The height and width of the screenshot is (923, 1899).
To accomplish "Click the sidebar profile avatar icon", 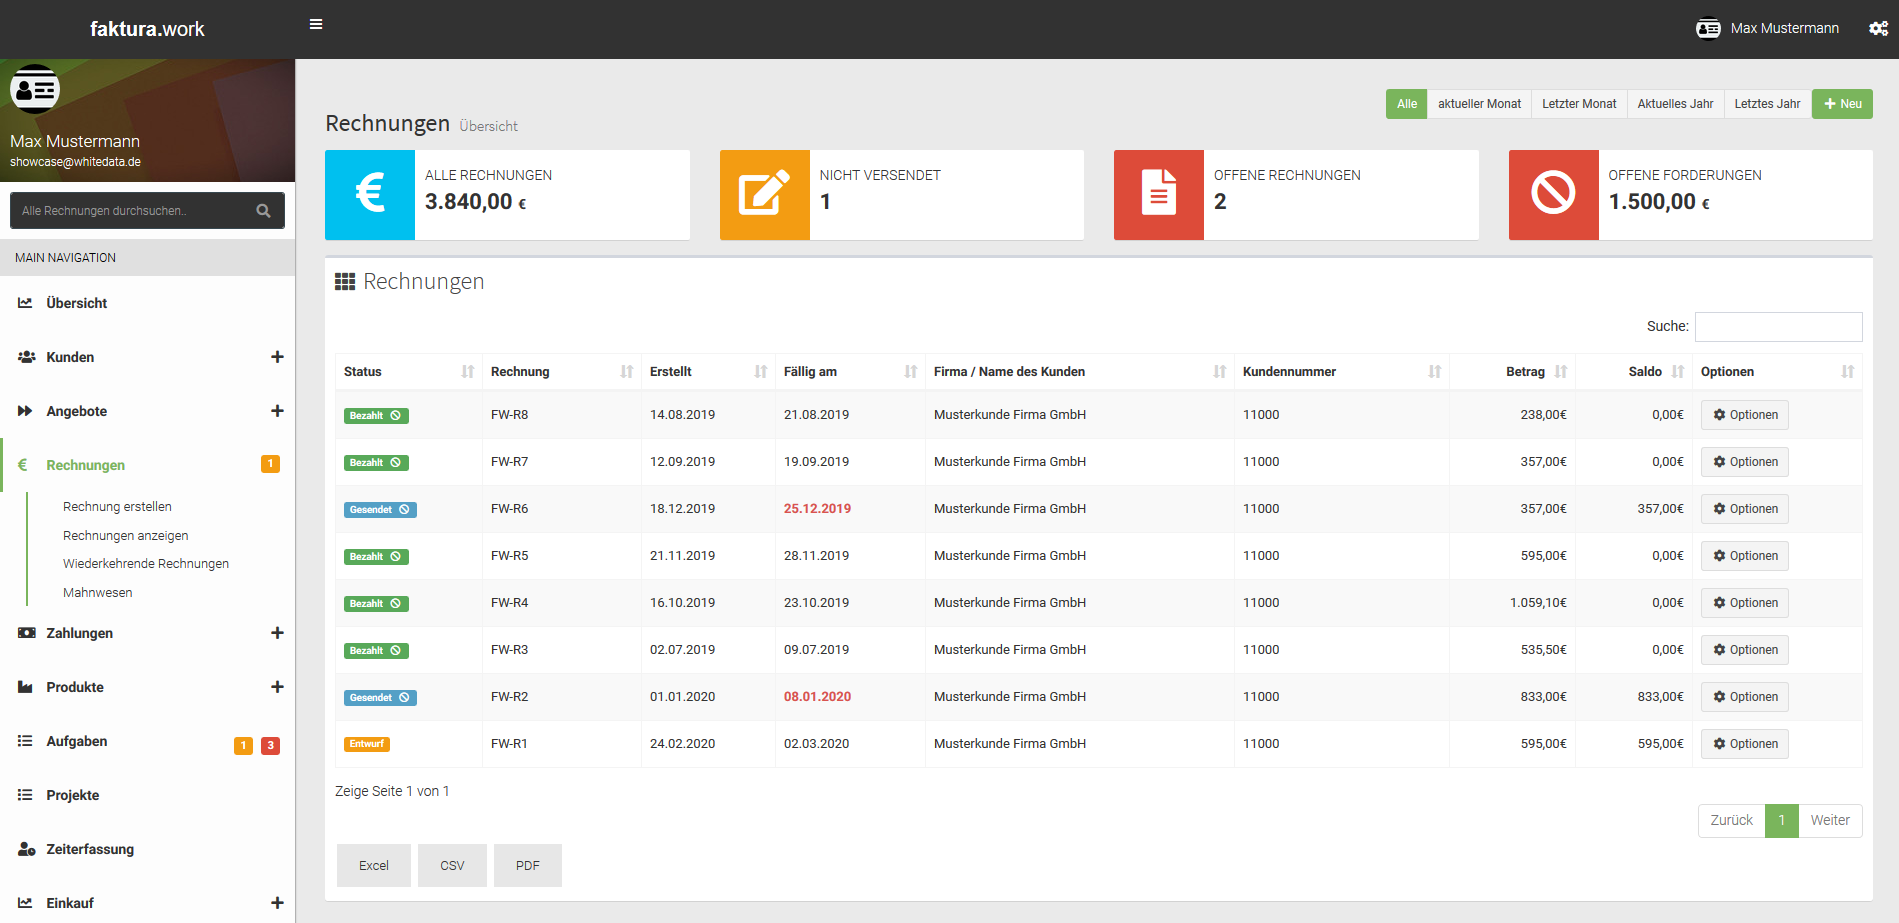I will (35, 89).
